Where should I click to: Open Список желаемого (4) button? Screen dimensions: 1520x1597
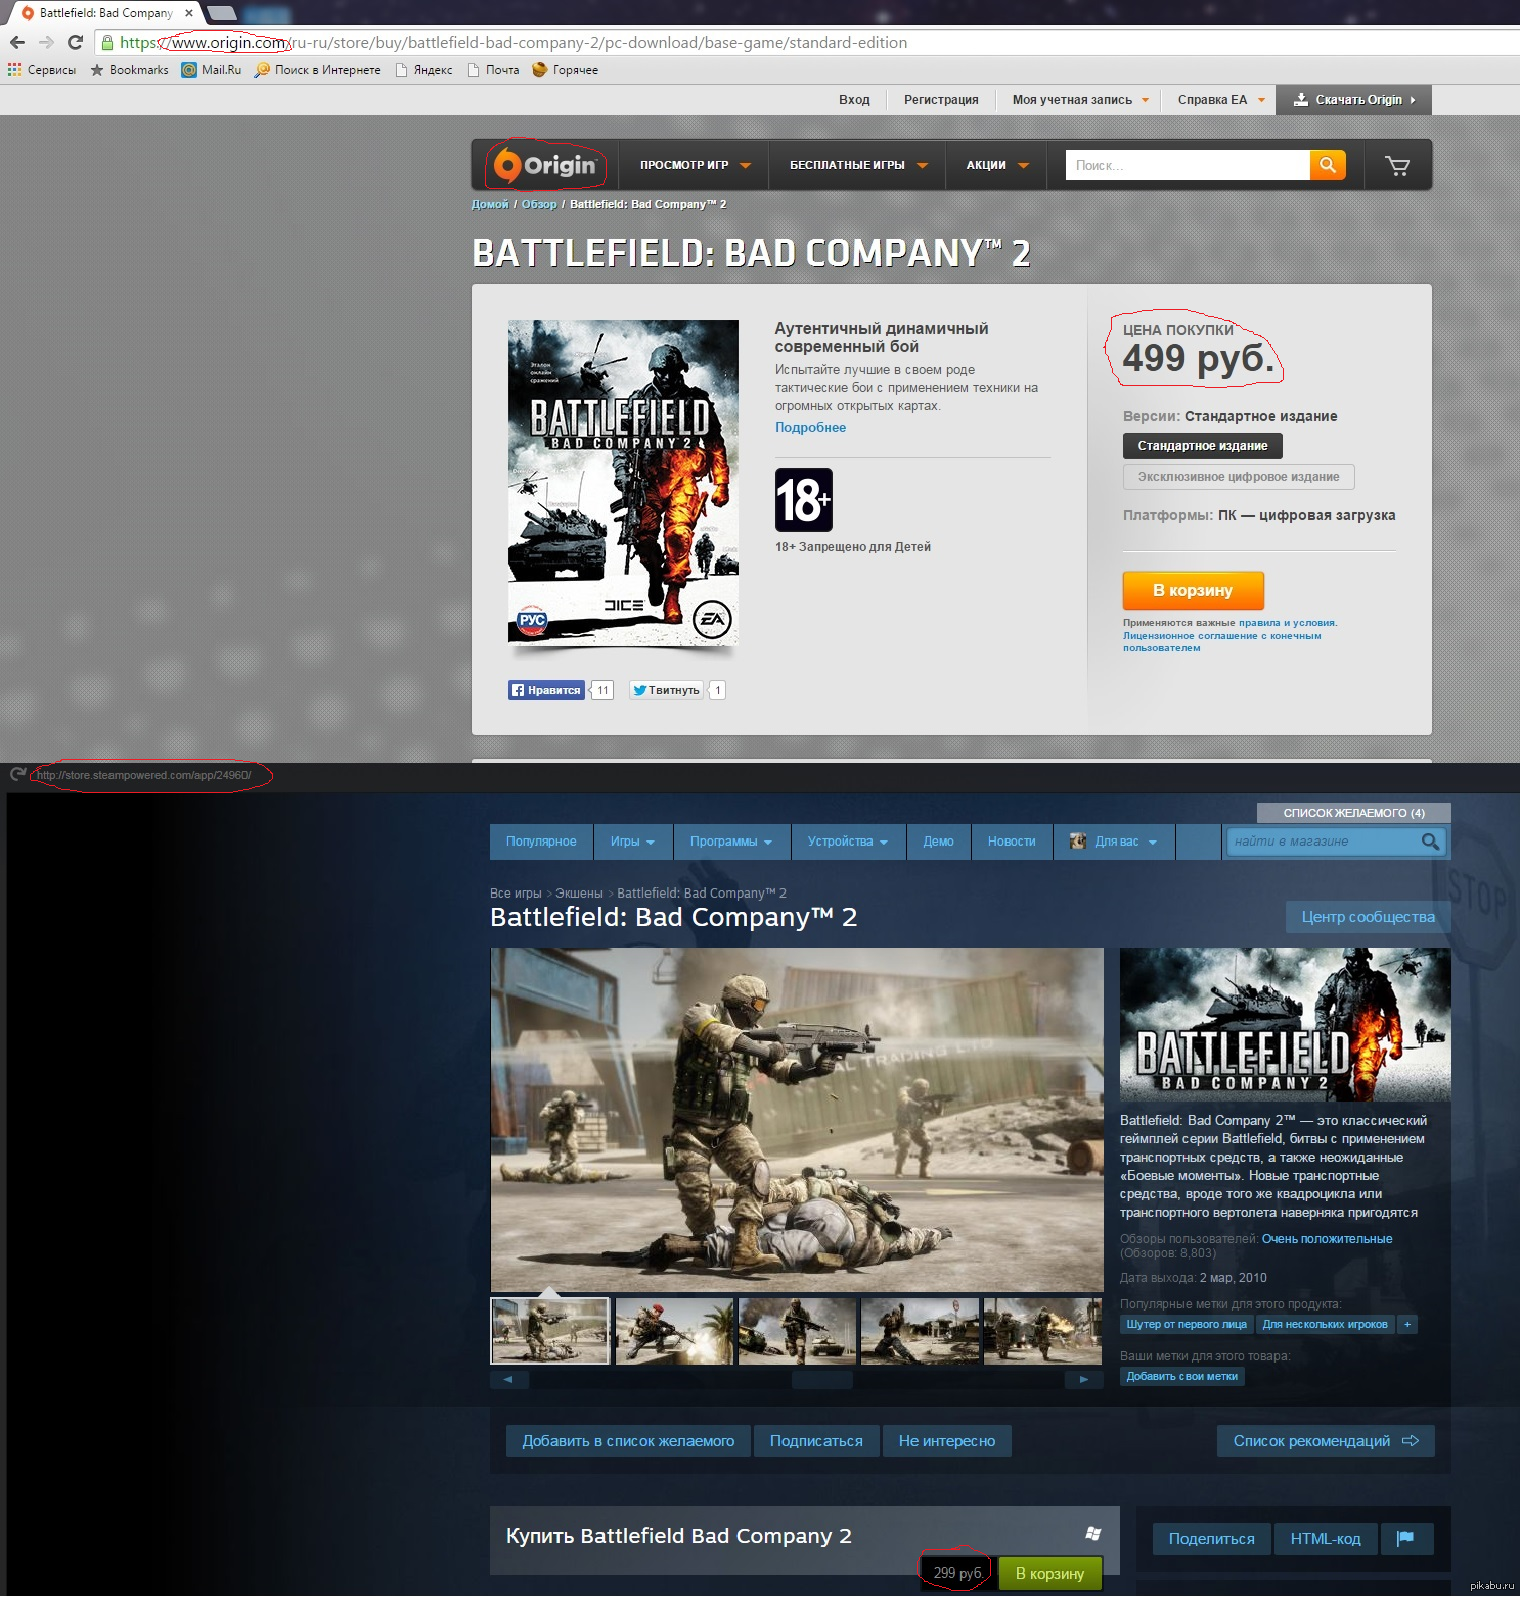pyautogui.click(x=1354, y=813)
